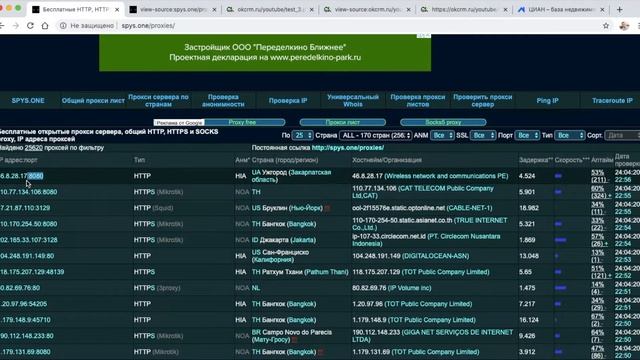Go to the browser home page icon
Screen dimensions: 640x360
coord(45,26)
